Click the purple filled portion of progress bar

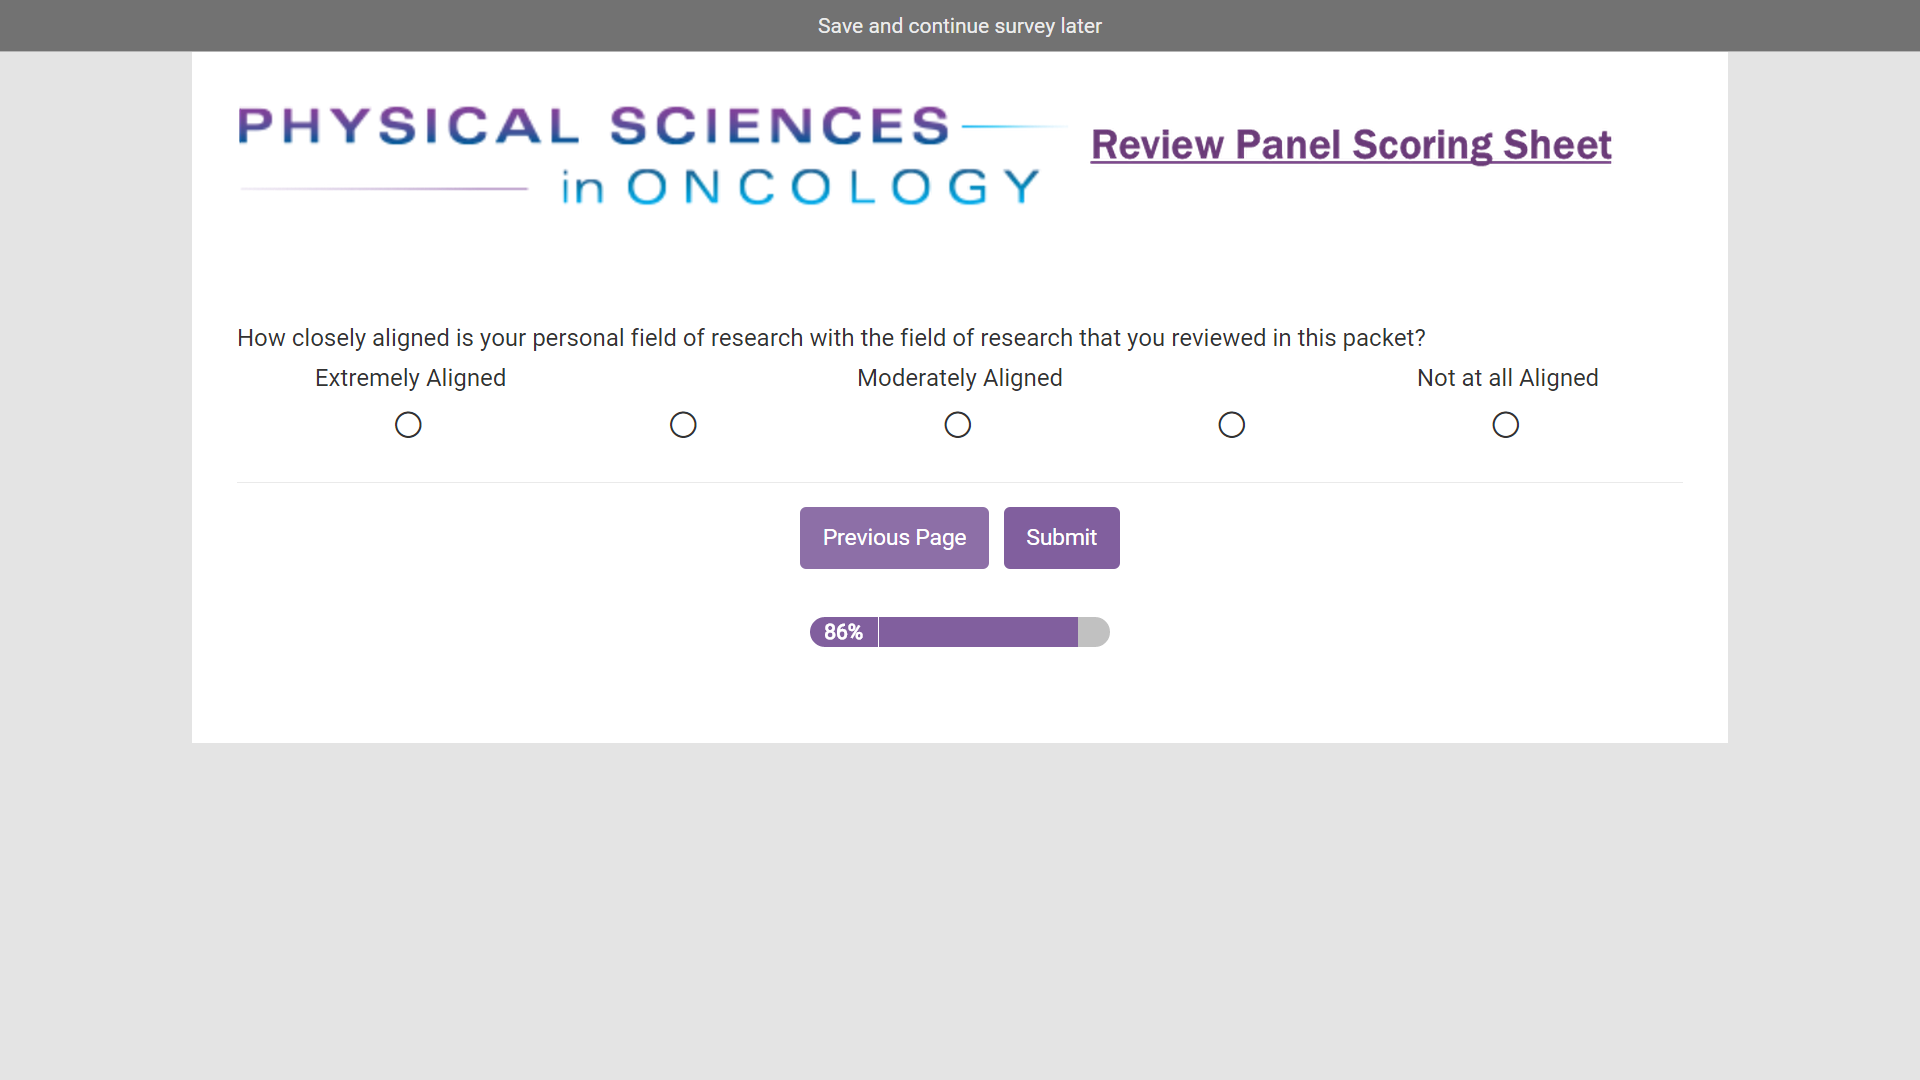click(978, 632)
